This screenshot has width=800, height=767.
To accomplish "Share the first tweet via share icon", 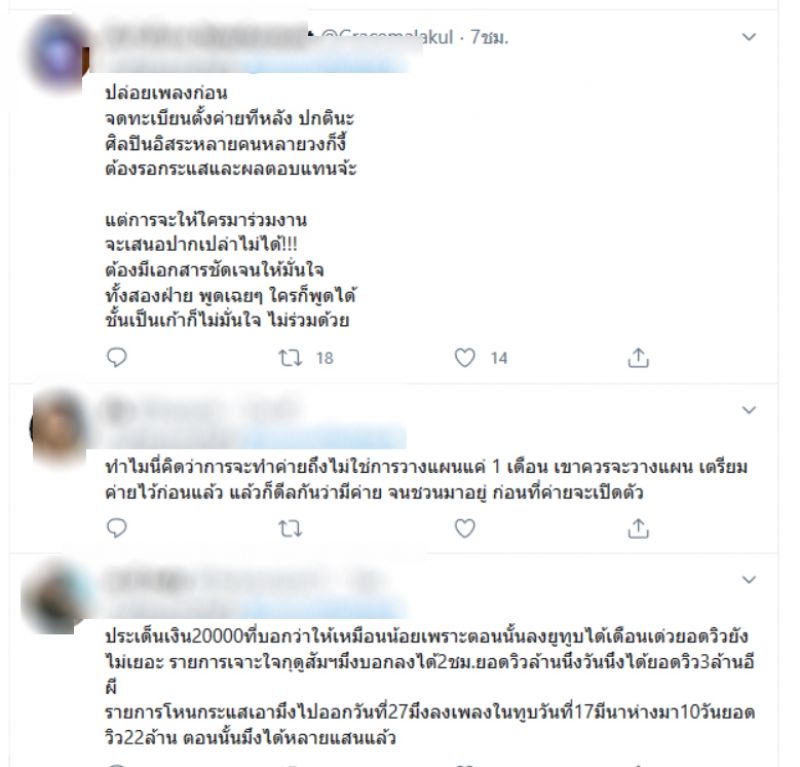I will [638, 358].
